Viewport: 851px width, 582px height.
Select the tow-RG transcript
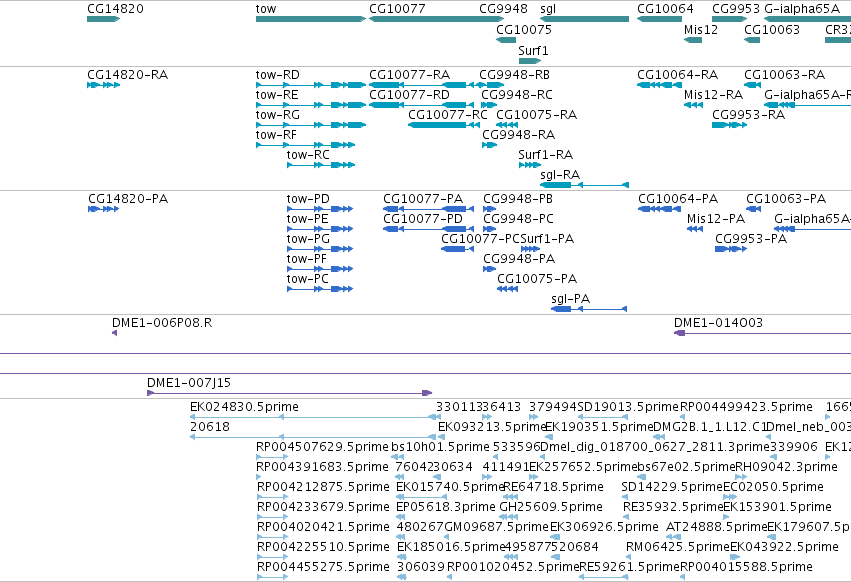pyautogui.click(x=311, y=125)
